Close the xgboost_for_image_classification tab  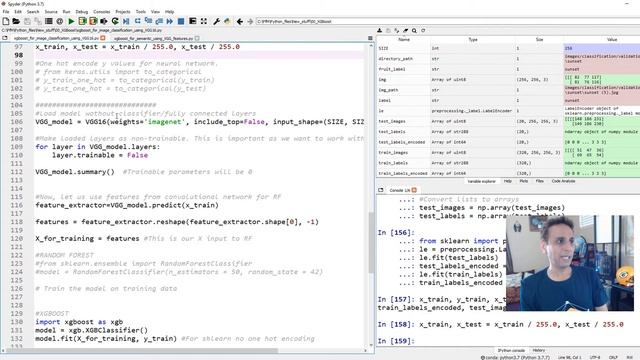pyautogui.click(x=103, y=38)
